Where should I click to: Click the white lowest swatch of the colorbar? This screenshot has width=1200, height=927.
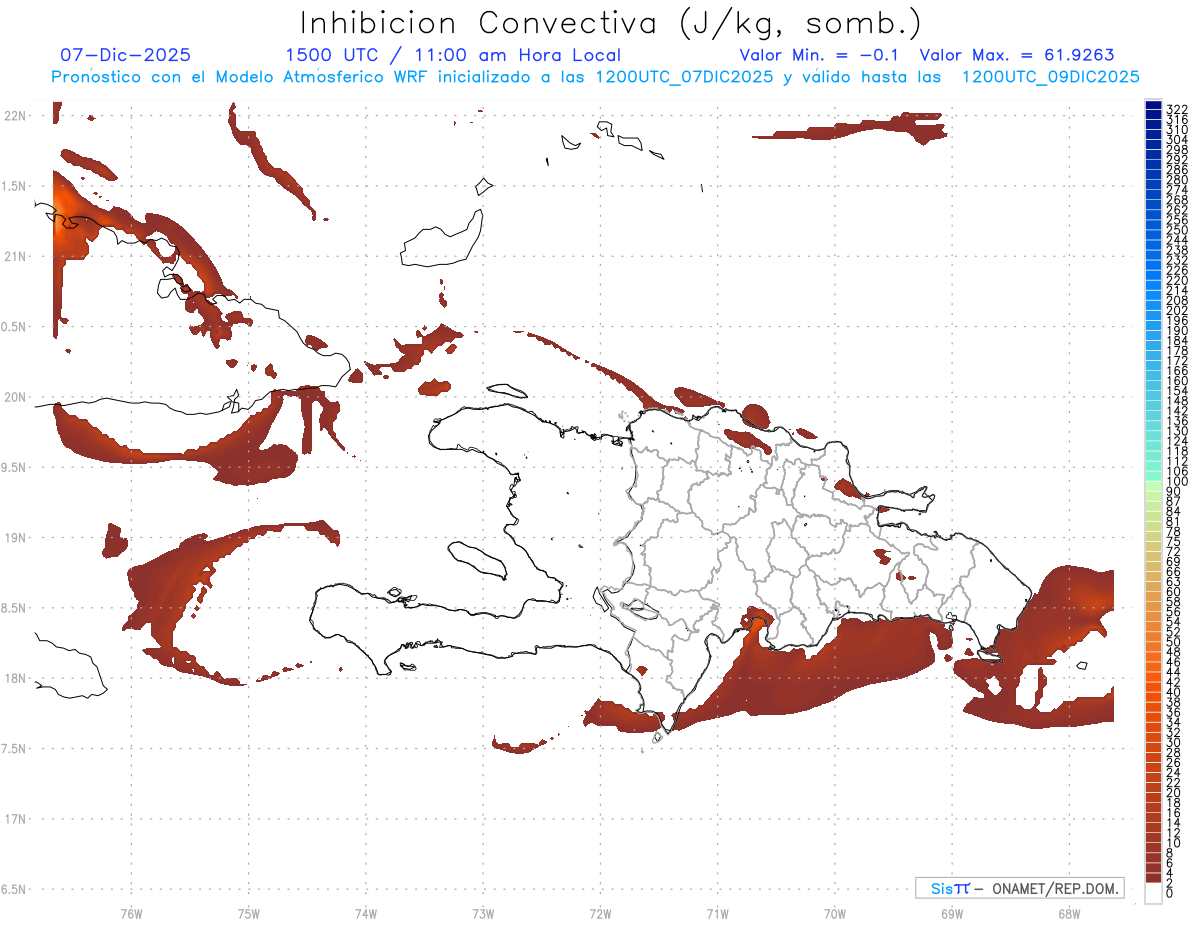tap(1153, 893)
